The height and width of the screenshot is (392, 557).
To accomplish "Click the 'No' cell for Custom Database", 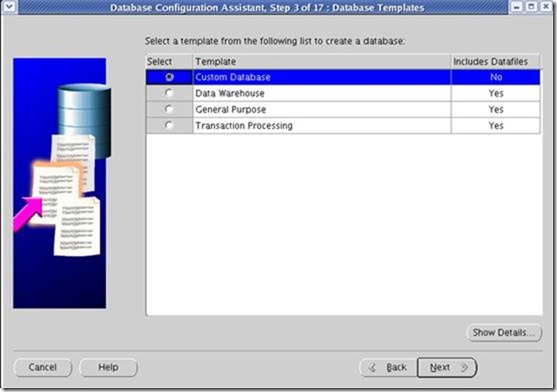I will click(496, 77).
